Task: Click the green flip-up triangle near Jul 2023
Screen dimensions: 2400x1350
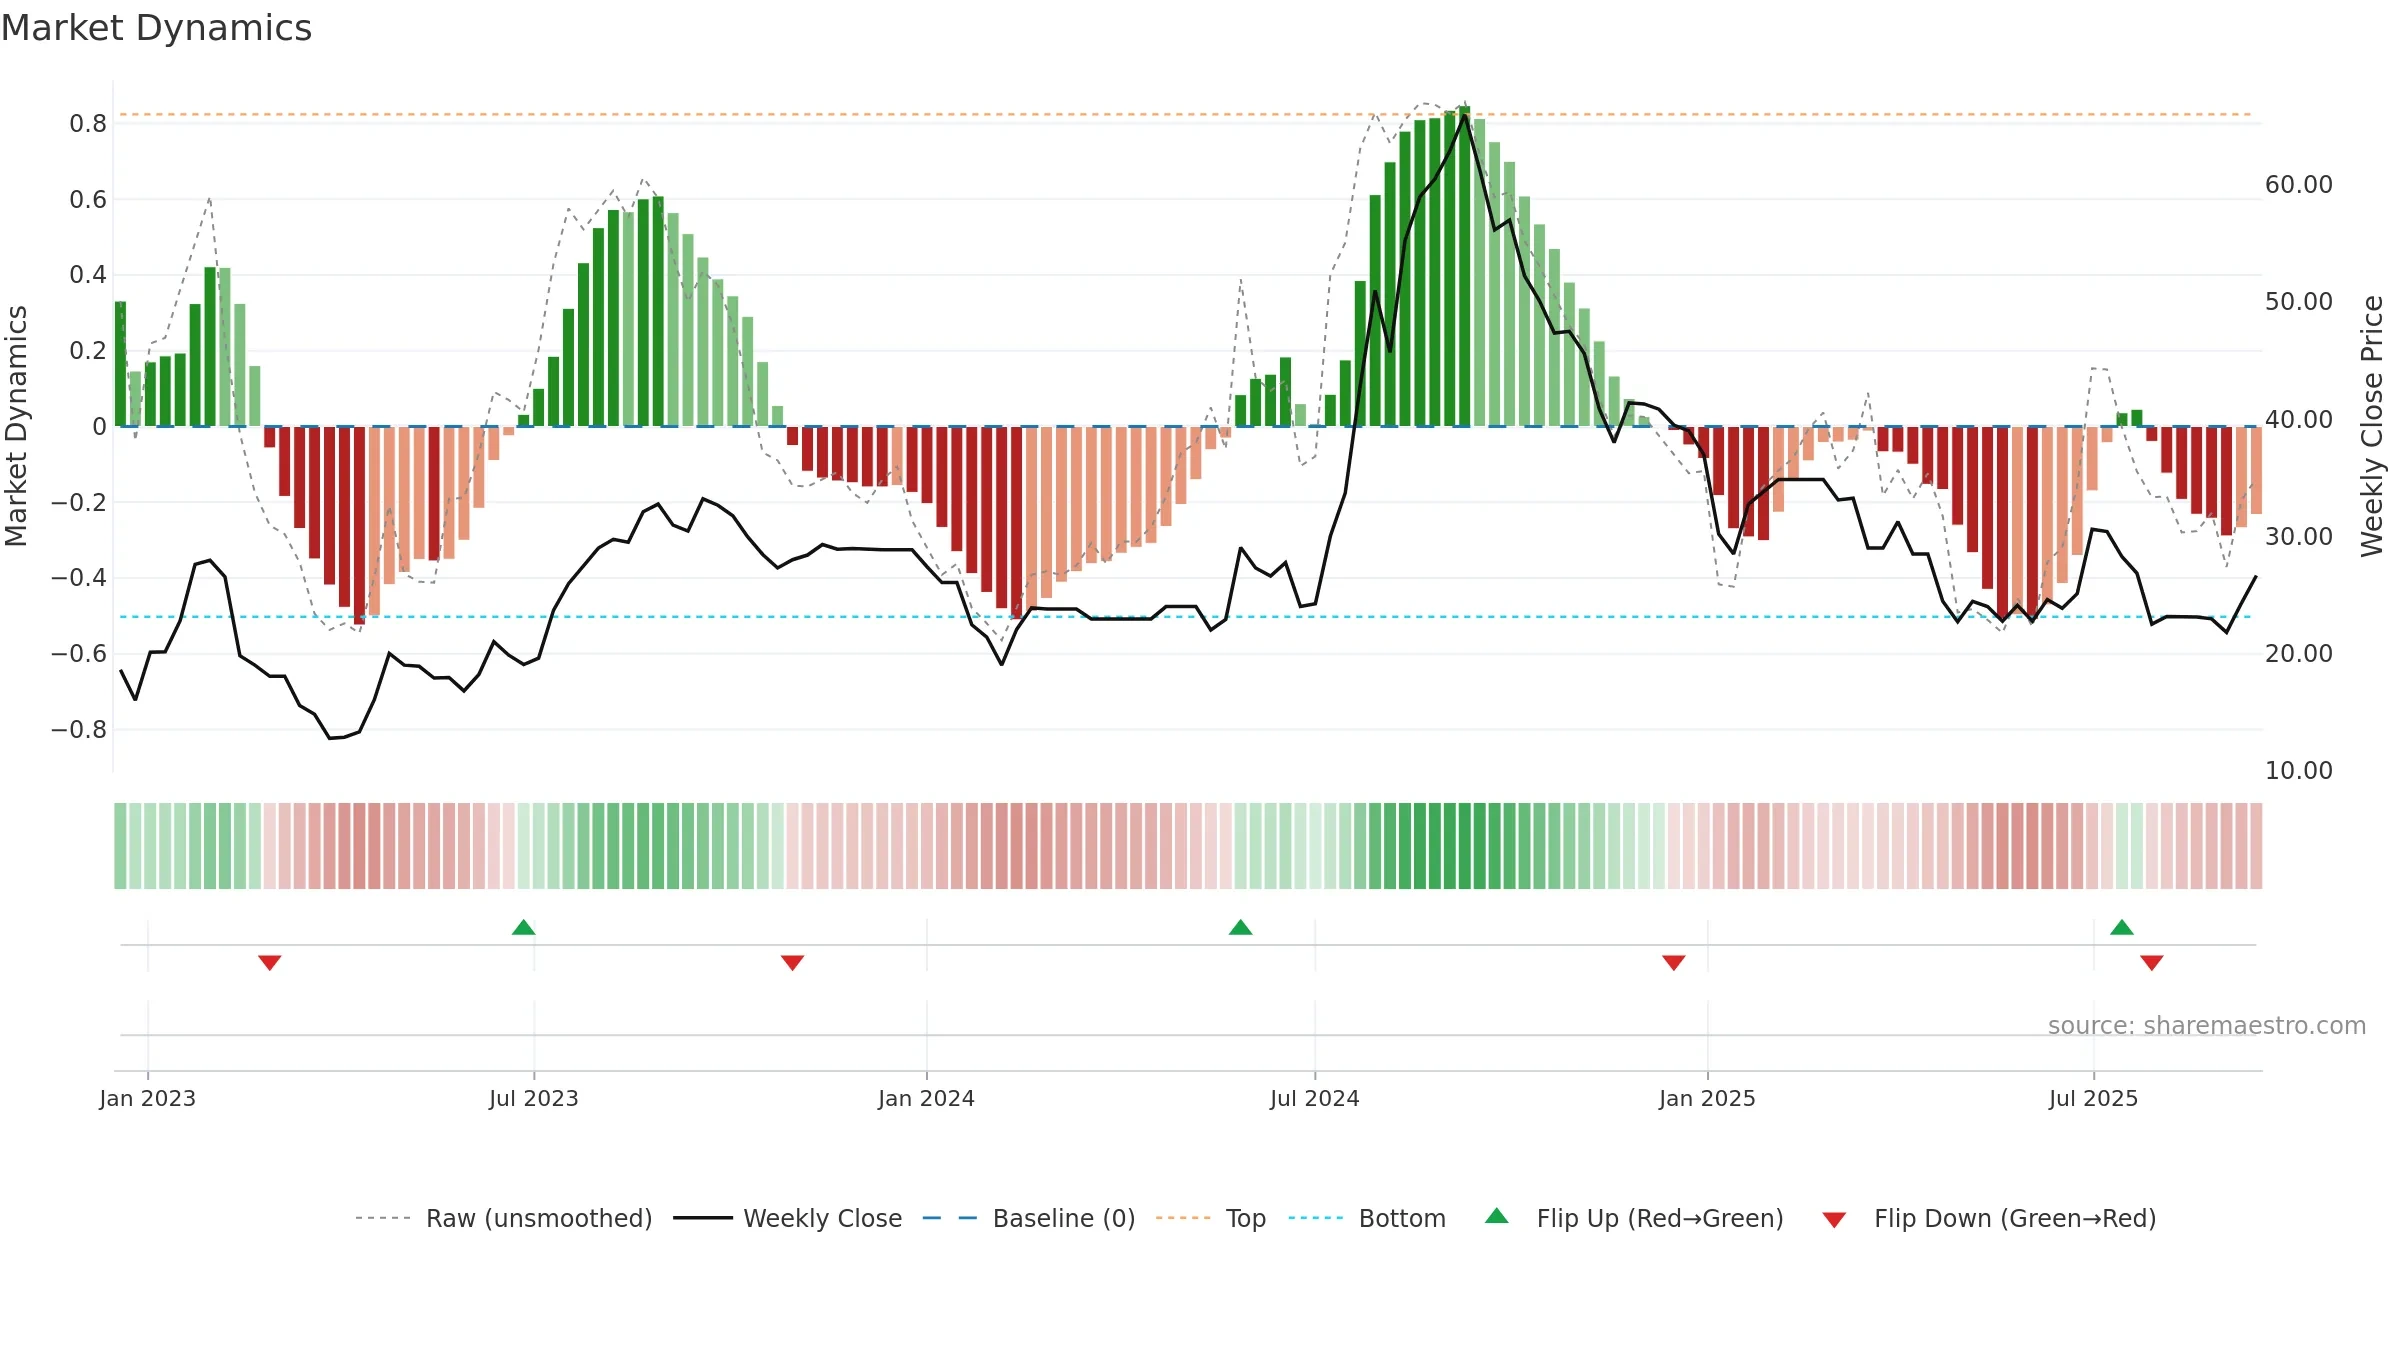Action: point(524,927)
